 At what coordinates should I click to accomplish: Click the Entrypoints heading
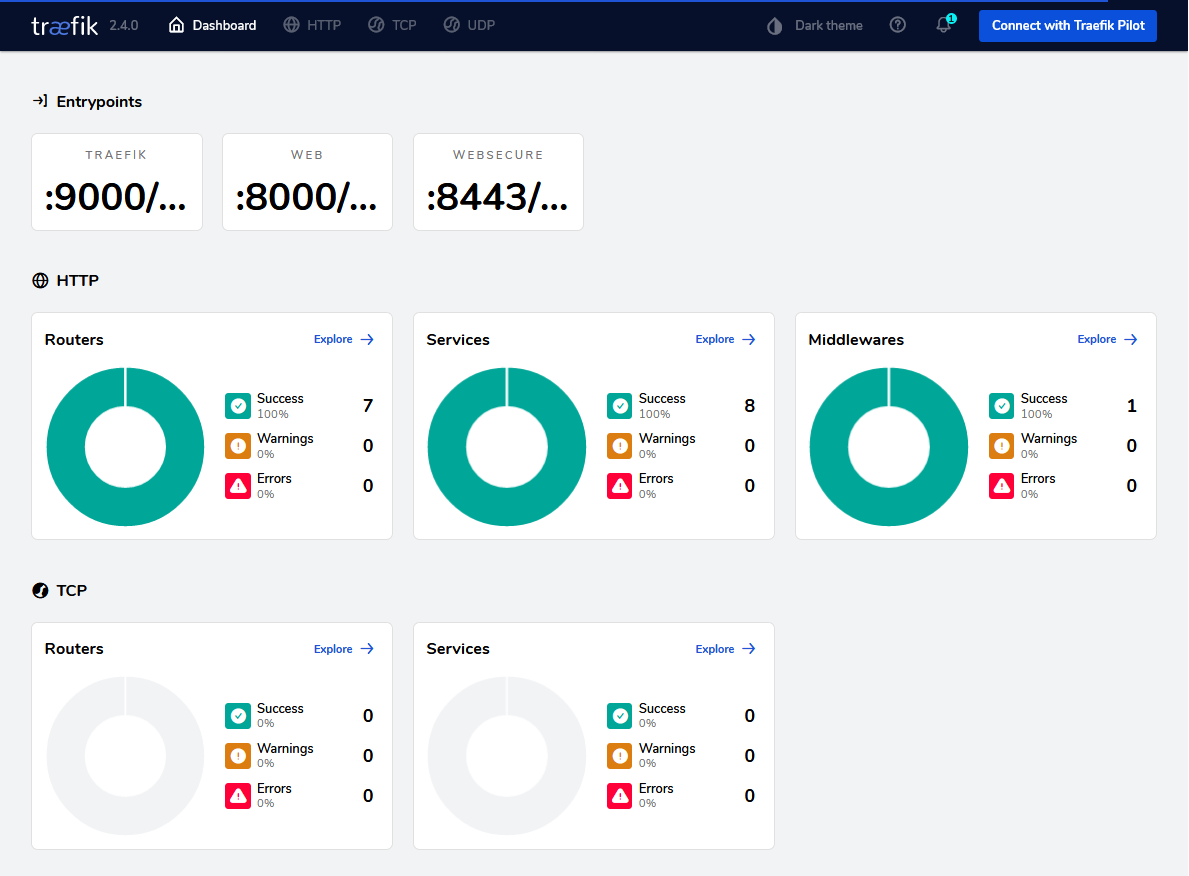click(x=99, y=102)
